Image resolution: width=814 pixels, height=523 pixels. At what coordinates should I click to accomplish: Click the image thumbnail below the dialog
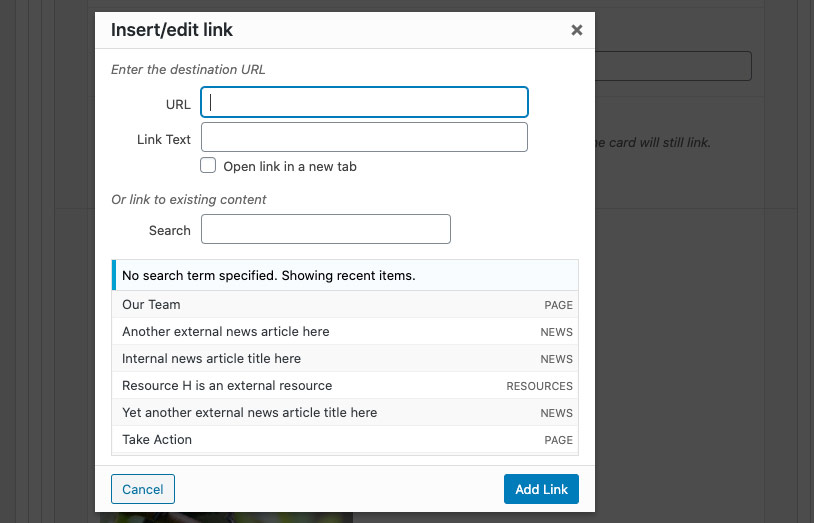[x=225, y=517]
